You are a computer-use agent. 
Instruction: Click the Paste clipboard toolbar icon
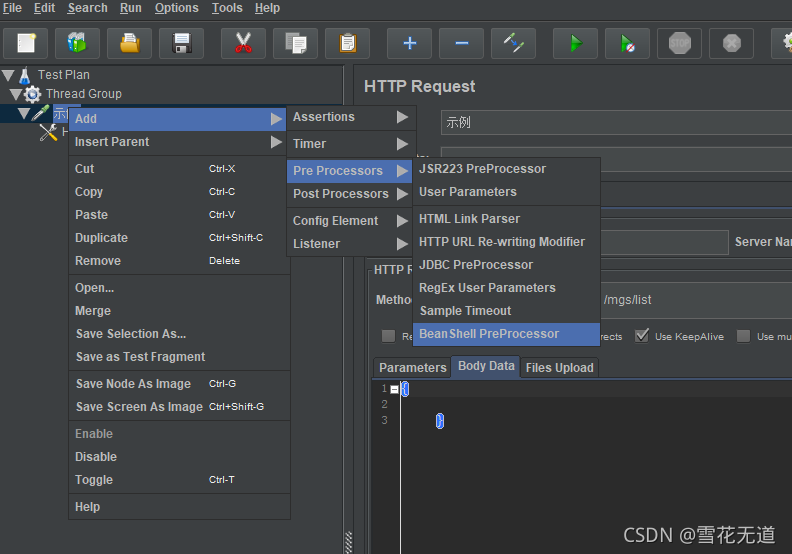click(x=348, y=43)
